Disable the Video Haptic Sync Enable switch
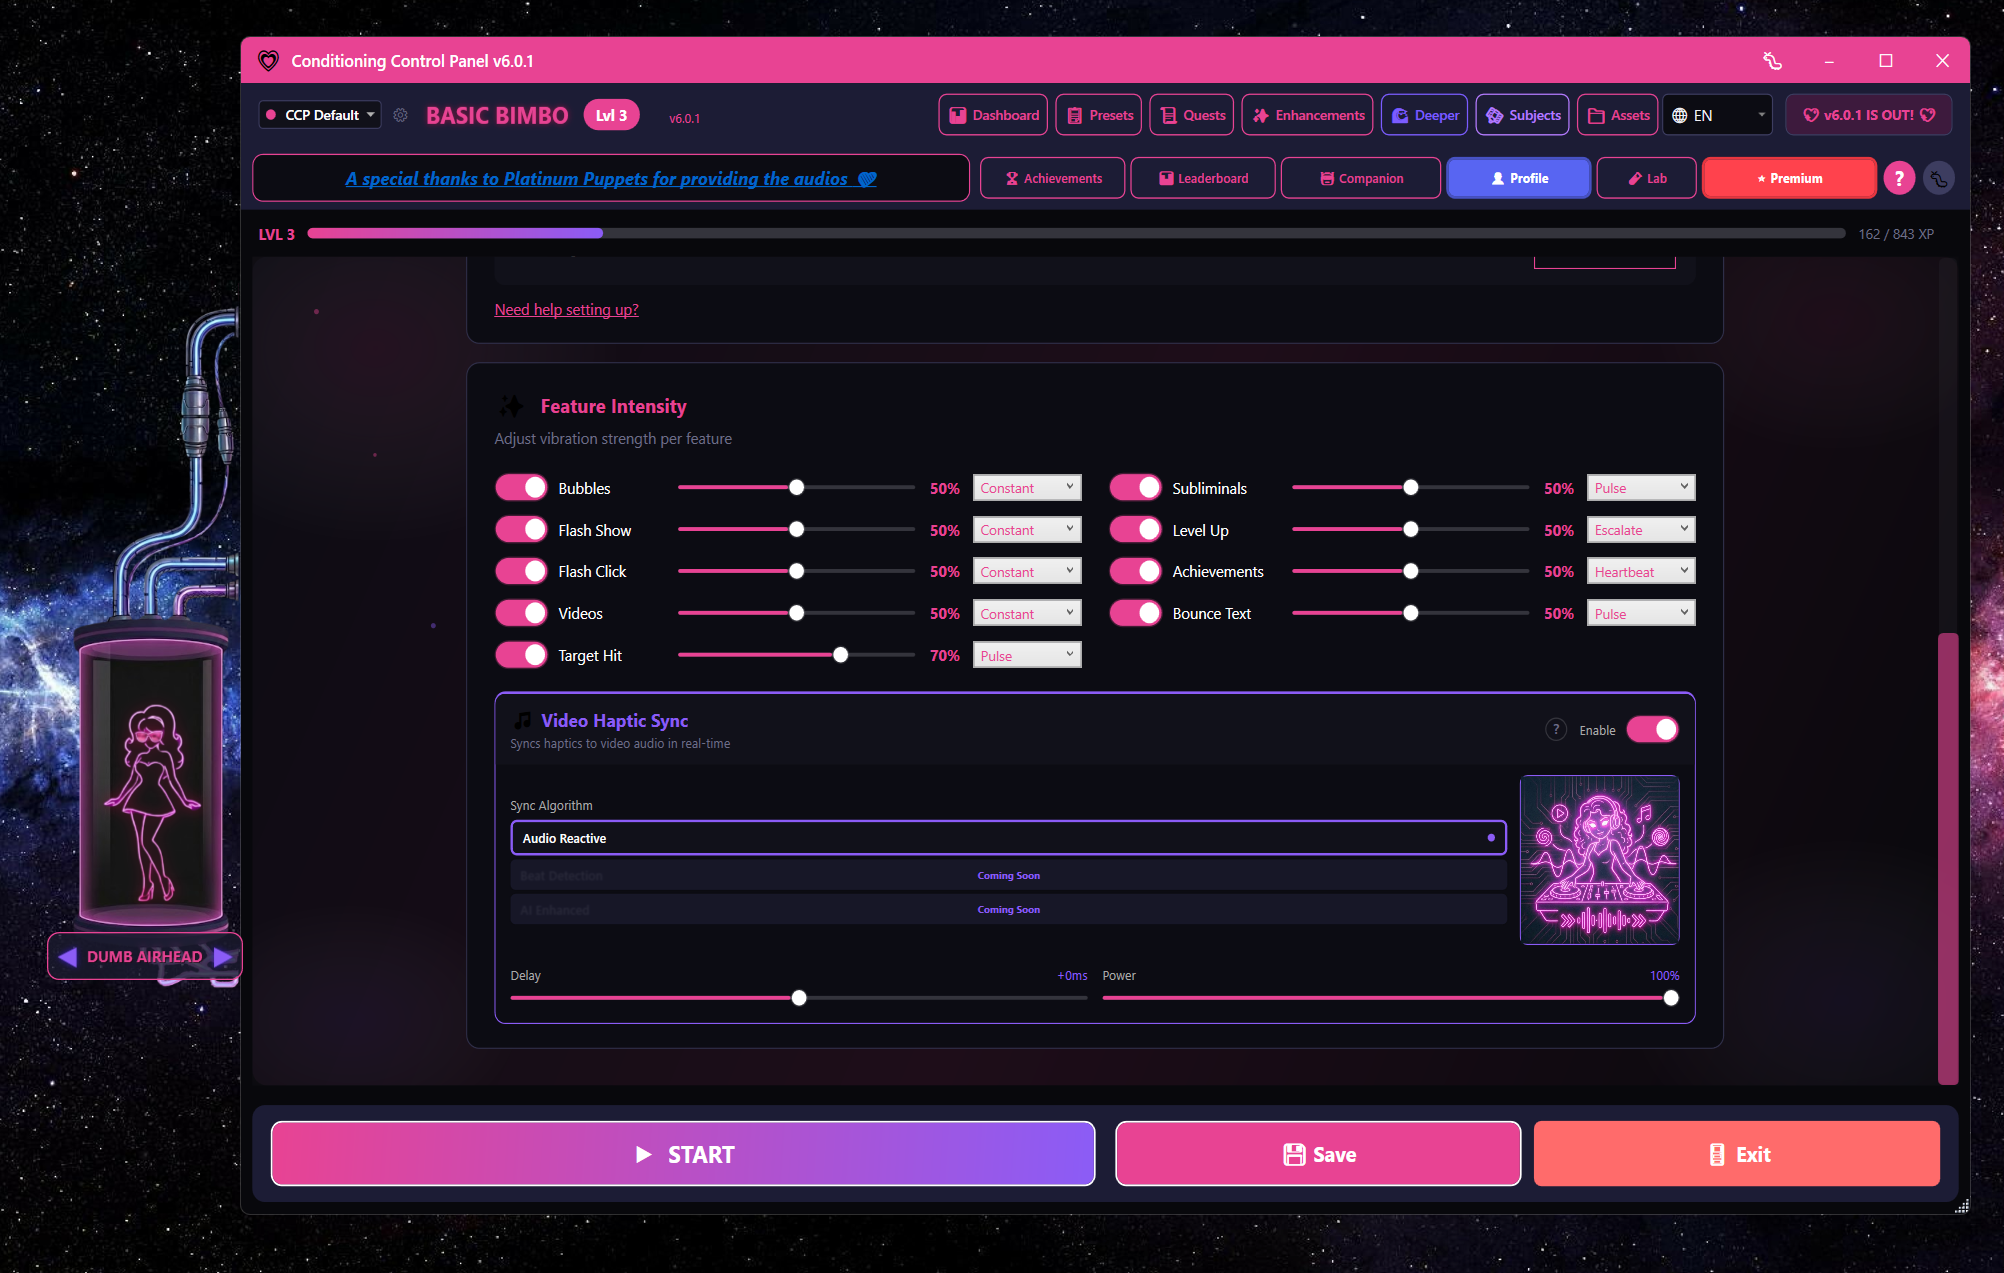This screenshot has height=1273, width=2004. click(x=1652, y=729)
